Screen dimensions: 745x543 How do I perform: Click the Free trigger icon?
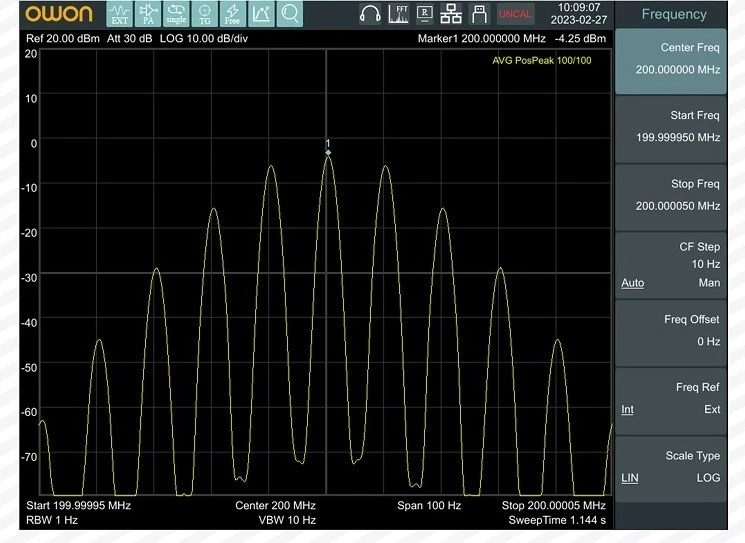tap(233, 14)
